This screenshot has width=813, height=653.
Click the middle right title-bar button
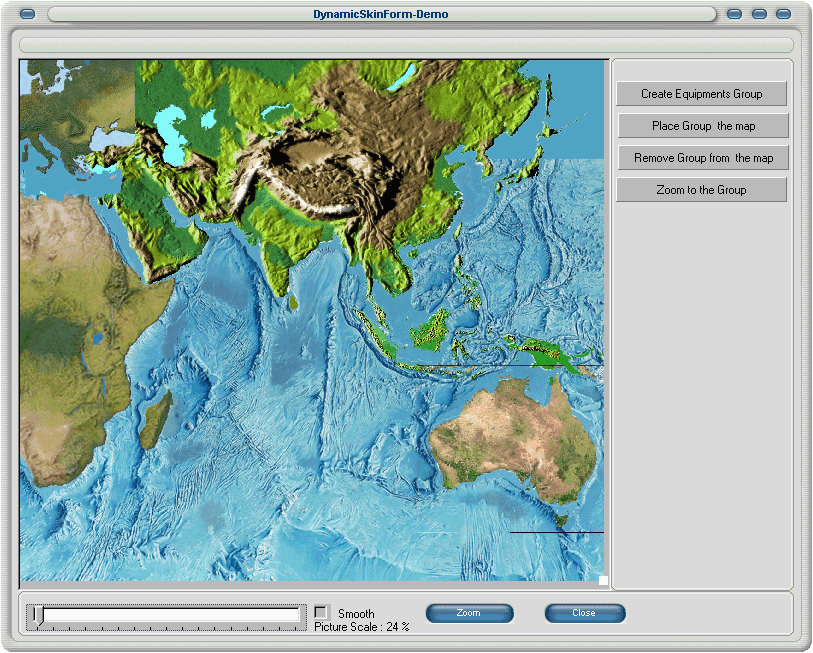coord(759,14)
